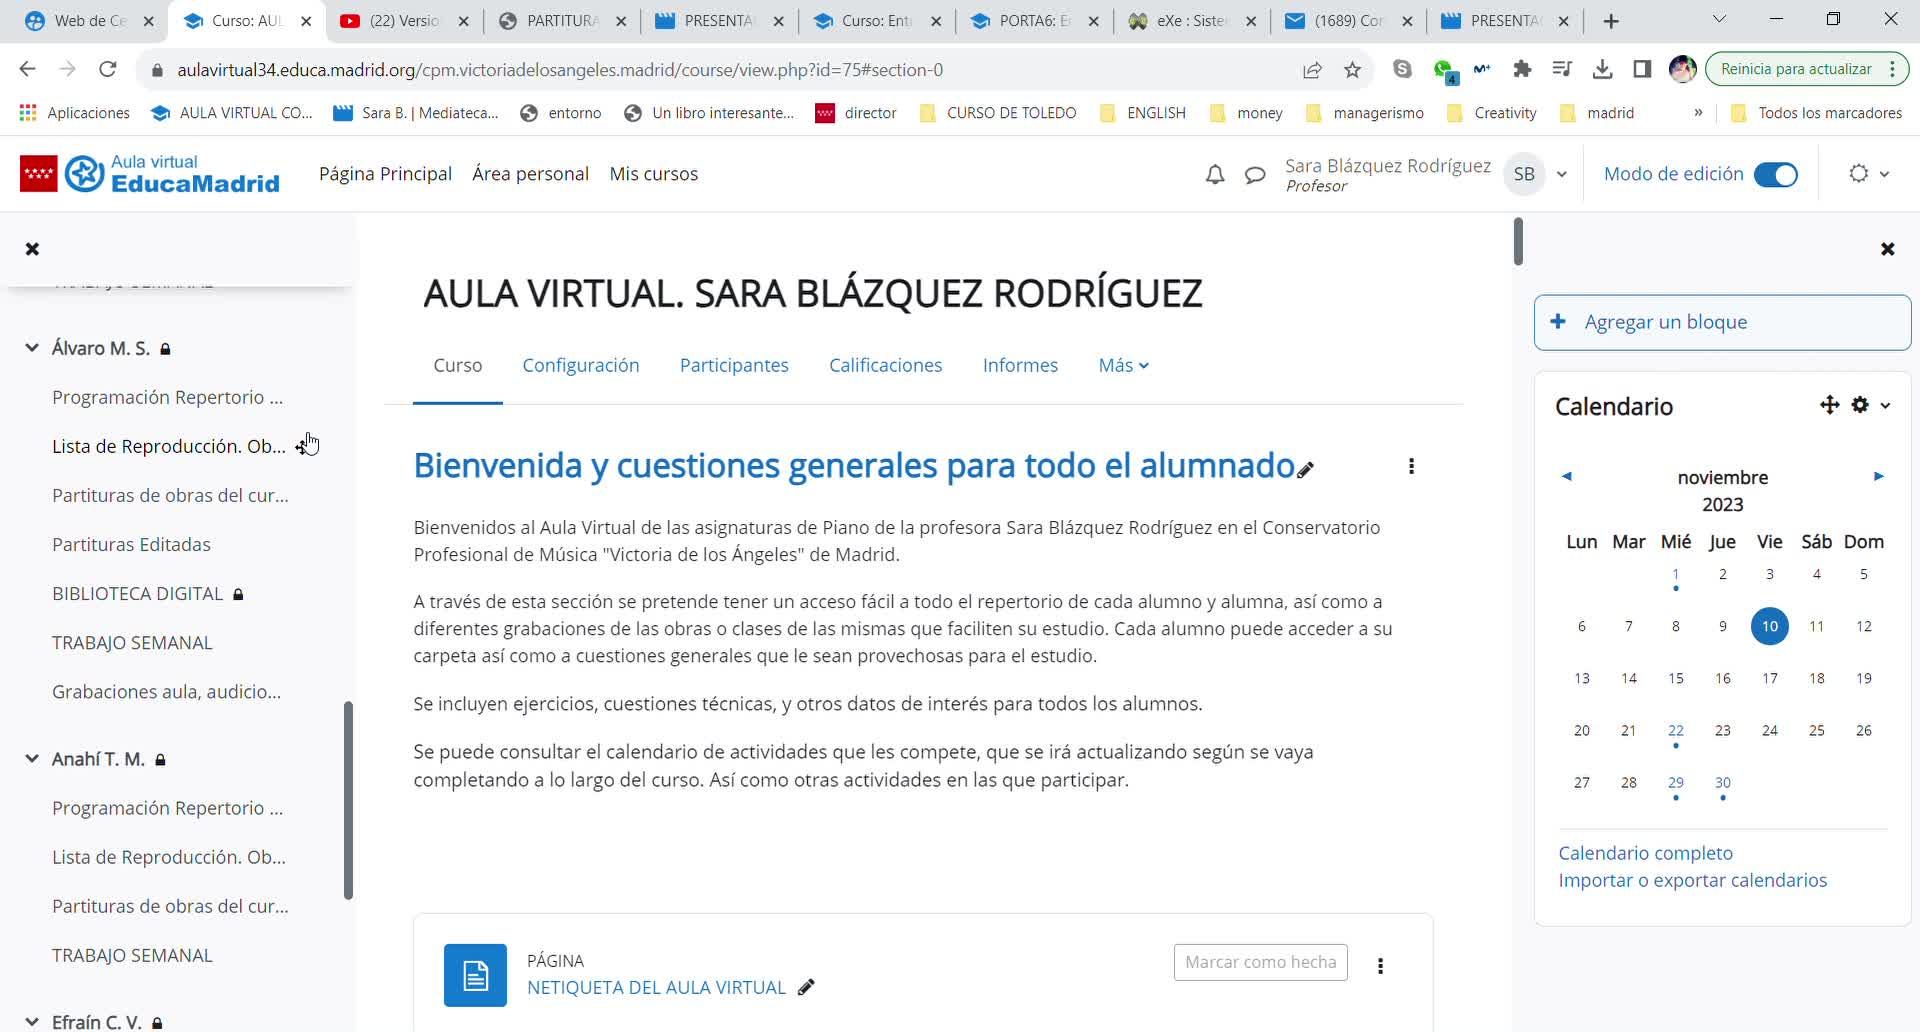Collapse the Álvaro M. S. section

tap(32, 348)
